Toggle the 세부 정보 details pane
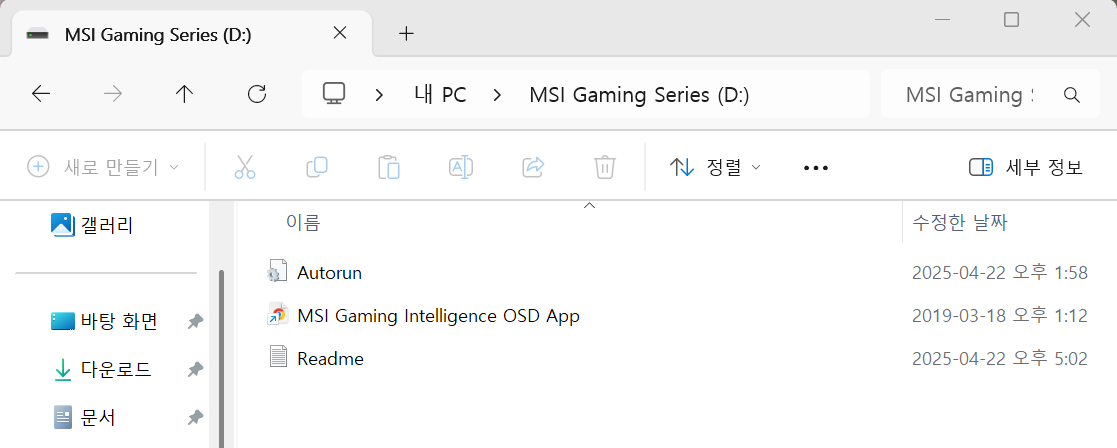The height and width of the screenshot is (448, 1117). pyautogui.click(x=1026, y=168)
